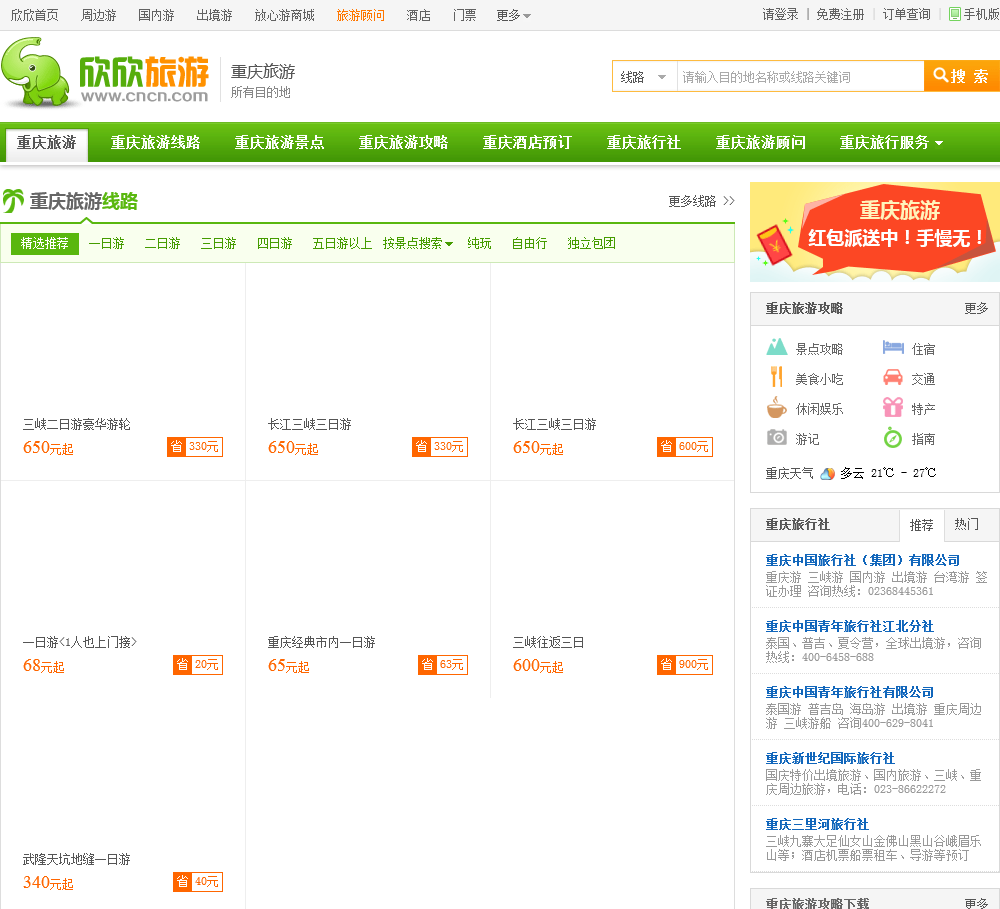Click the 交通 car icon
The image size is (1000, 909).
[893, 378]
